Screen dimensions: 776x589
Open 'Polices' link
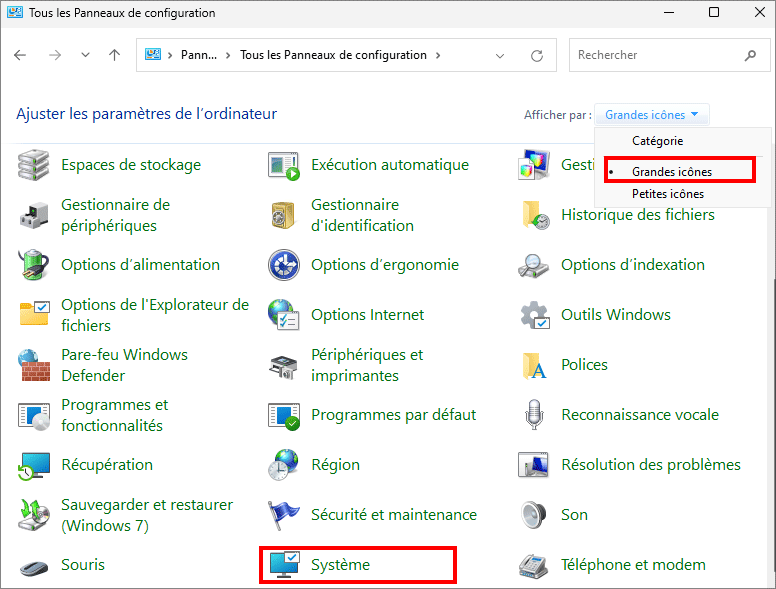(x=584, y=365)
